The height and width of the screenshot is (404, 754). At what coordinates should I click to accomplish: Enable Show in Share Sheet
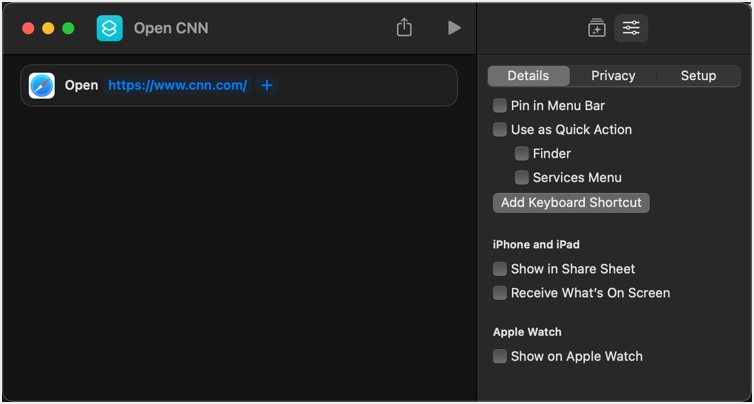500,269
